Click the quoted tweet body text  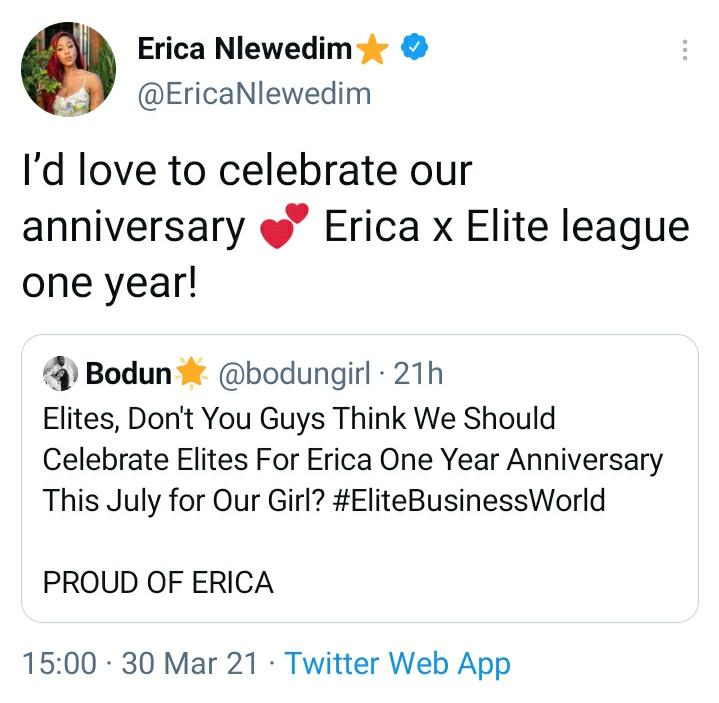tap(352, 458)
